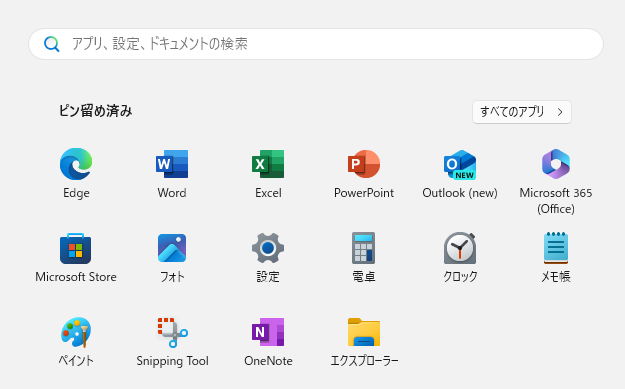Viewport: 625px width, 389px height.
Task: Open メモ帳 notepad icon
Action: pos(556,248)
